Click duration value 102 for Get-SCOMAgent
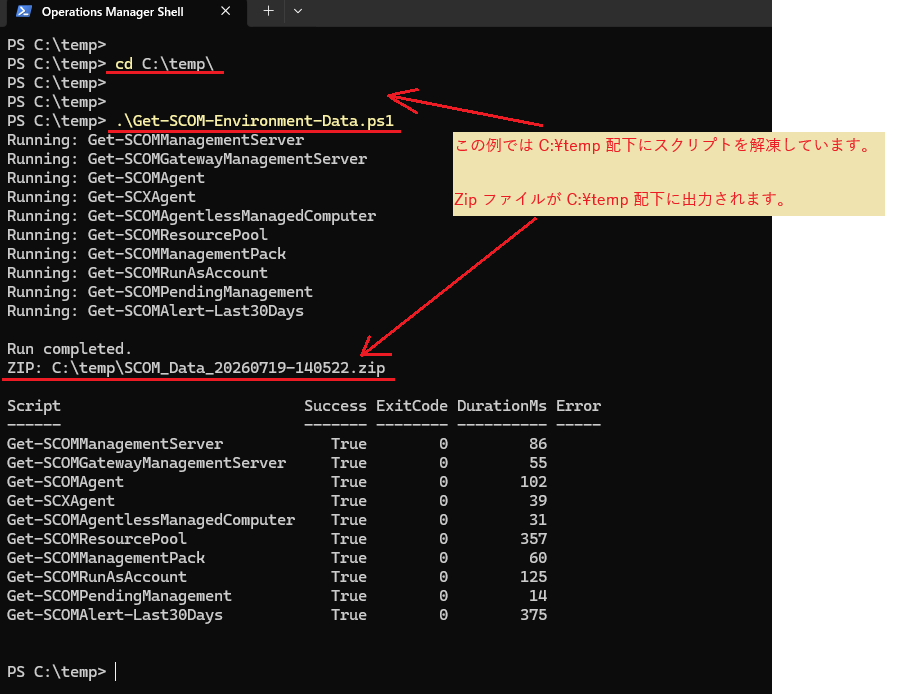This screenshot has width=898, height=694. click(x=533, y=482)
